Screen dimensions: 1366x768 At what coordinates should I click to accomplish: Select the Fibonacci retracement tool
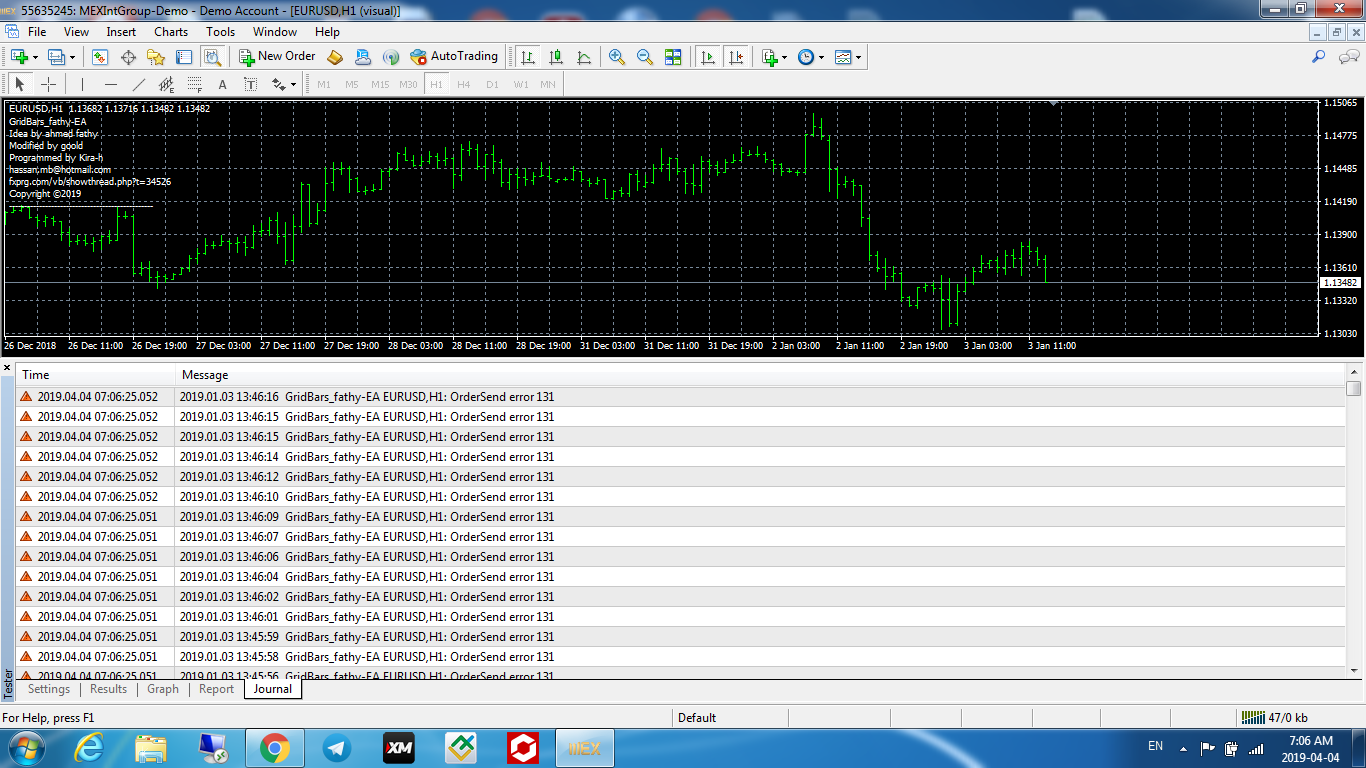click(x=194, y=85)
